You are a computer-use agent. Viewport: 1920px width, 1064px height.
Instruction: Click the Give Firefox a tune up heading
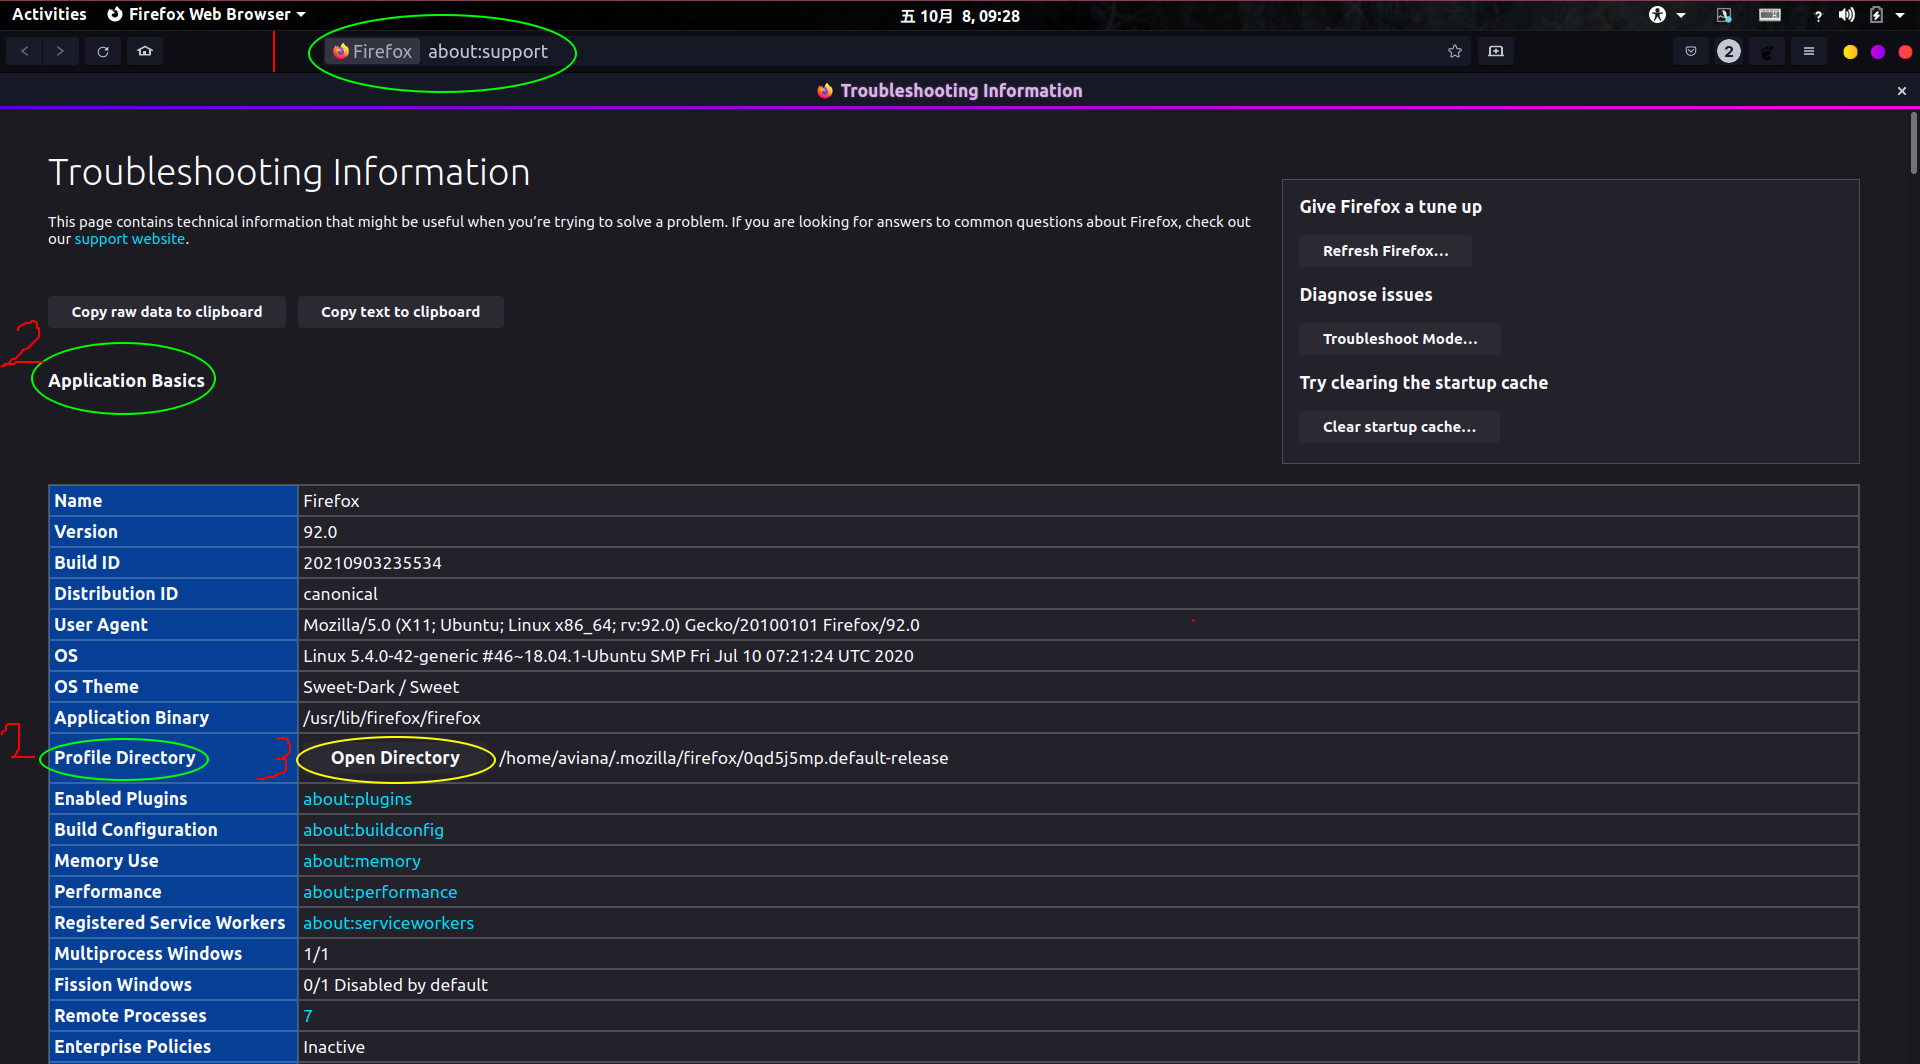1390,207
